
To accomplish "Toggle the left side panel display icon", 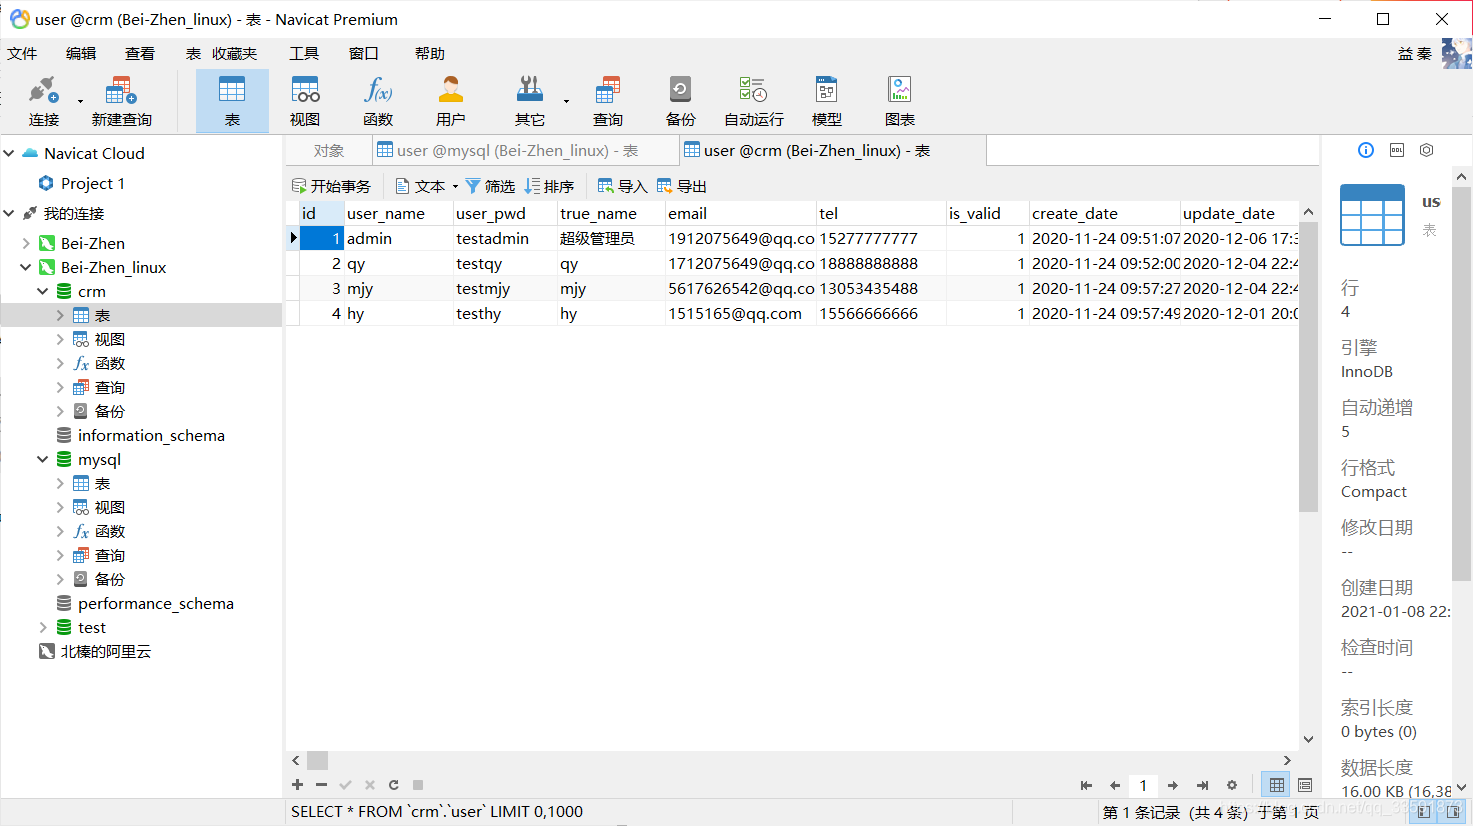I will (x=1423, y=812).
